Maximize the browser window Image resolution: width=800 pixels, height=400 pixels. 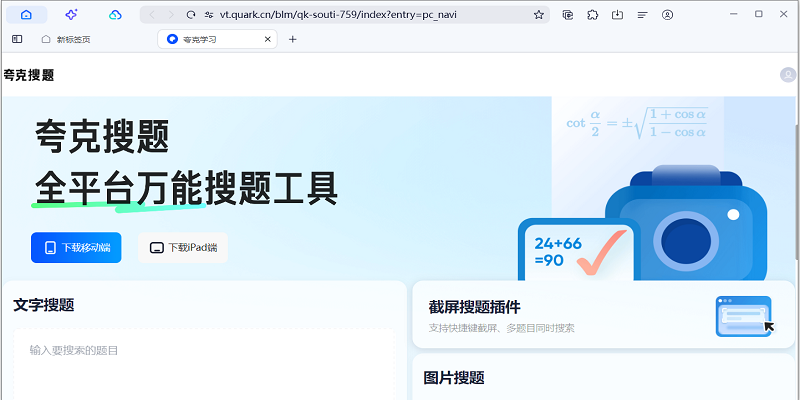coord(759,14)
